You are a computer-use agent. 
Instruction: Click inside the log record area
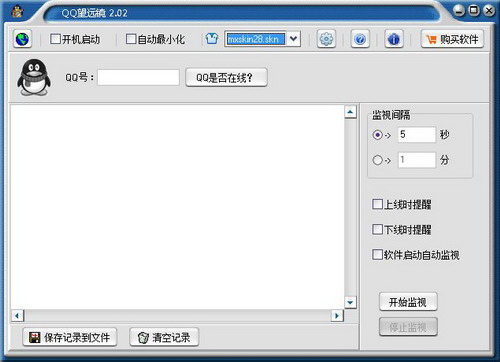(x=177, y=207)
